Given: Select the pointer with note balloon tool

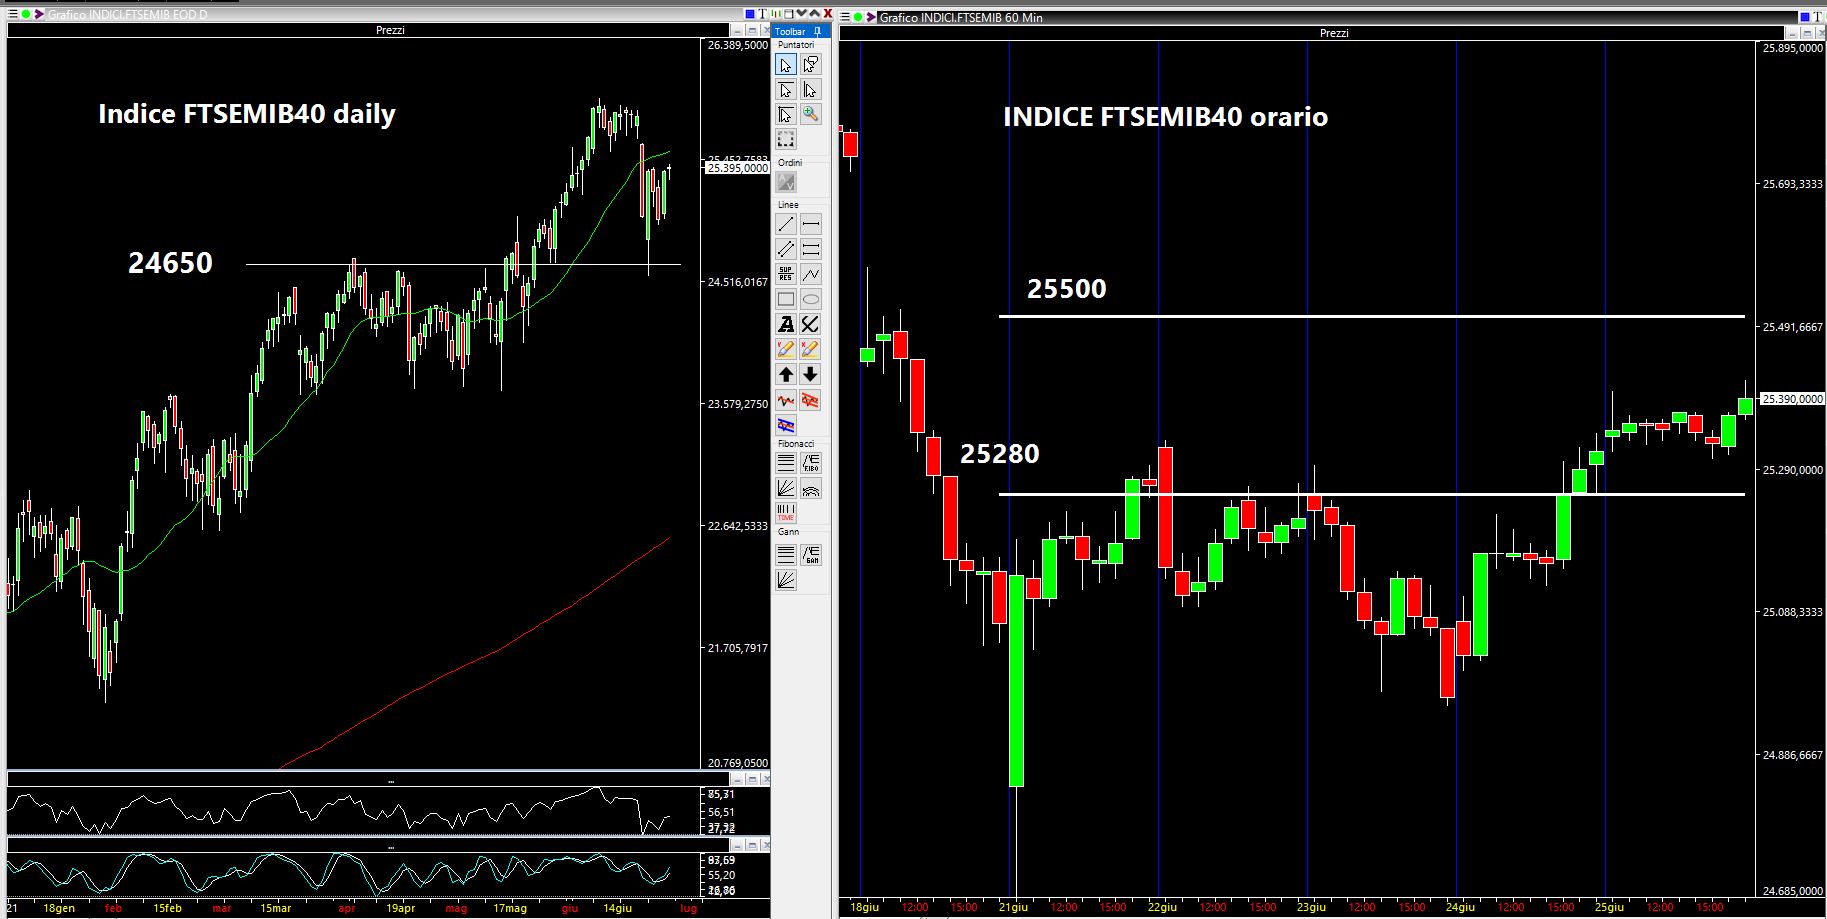Looking at the screenshot, I should click(810, 65).
